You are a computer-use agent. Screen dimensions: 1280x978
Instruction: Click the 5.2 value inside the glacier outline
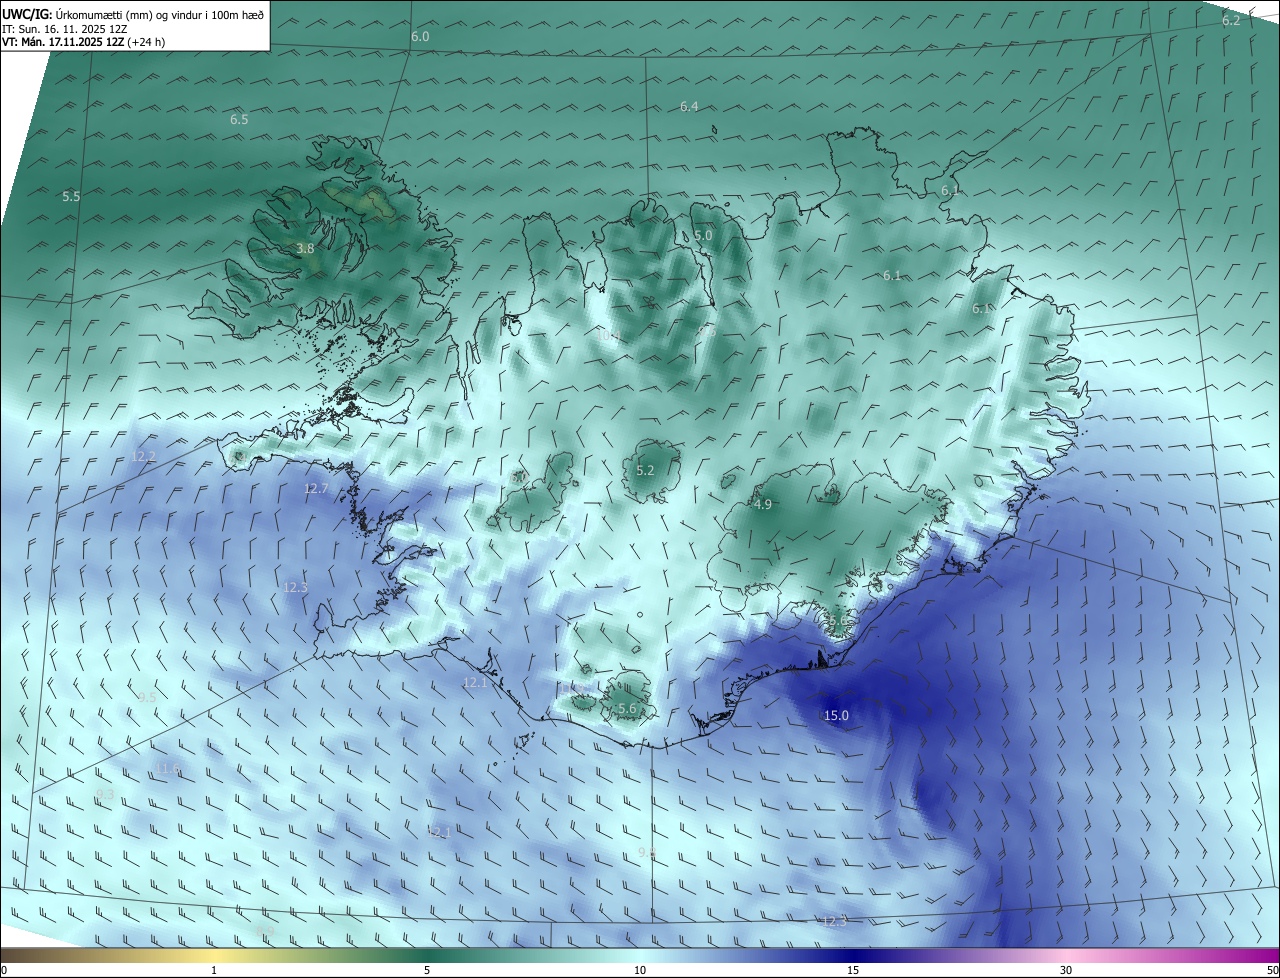[645, 471]
